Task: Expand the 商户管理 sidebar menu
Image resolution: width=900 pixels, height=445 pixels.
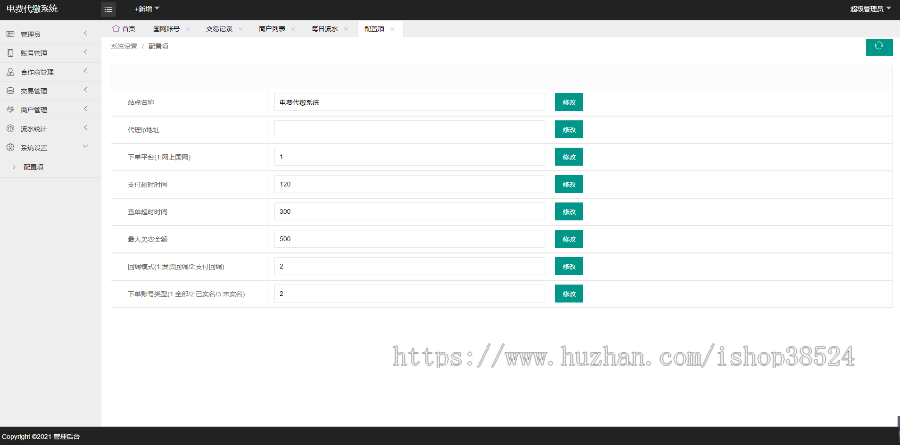Action: [x=86, y=109]
